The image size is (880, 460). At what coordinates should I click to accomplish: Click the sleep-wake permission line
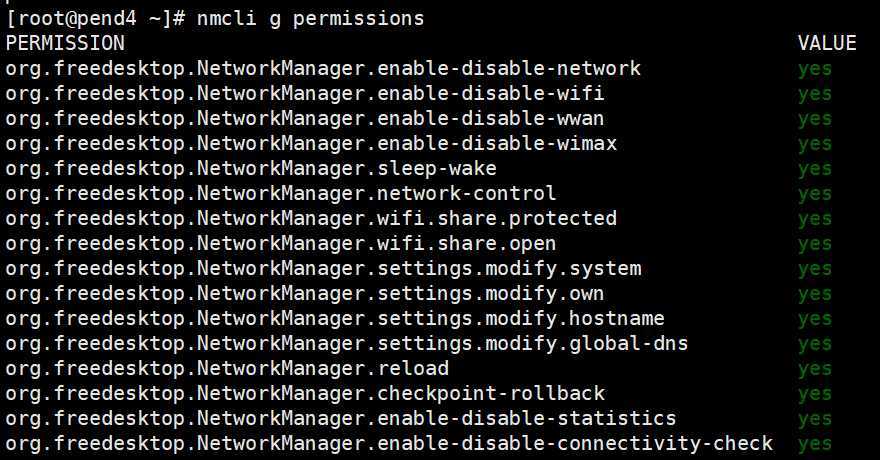point(251,169)
